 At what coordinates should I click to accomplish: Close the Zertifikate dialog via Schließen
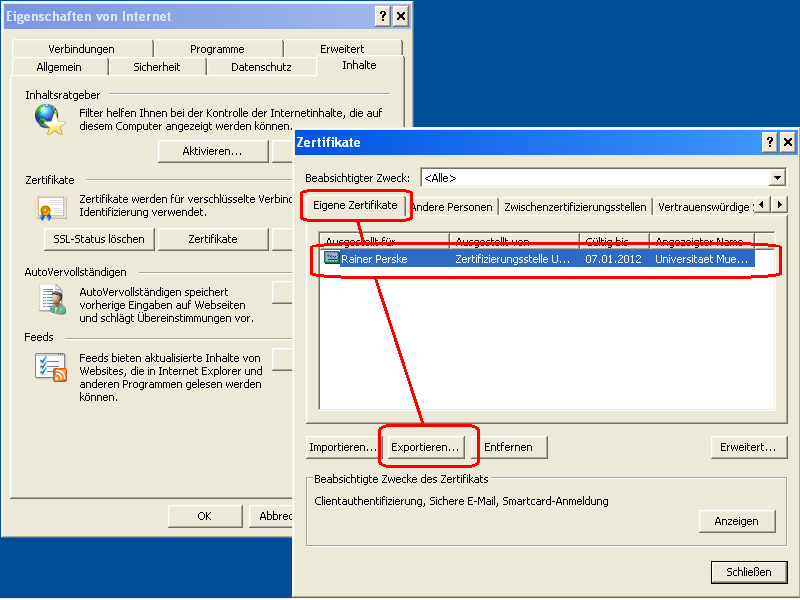[x=749, y=571]
